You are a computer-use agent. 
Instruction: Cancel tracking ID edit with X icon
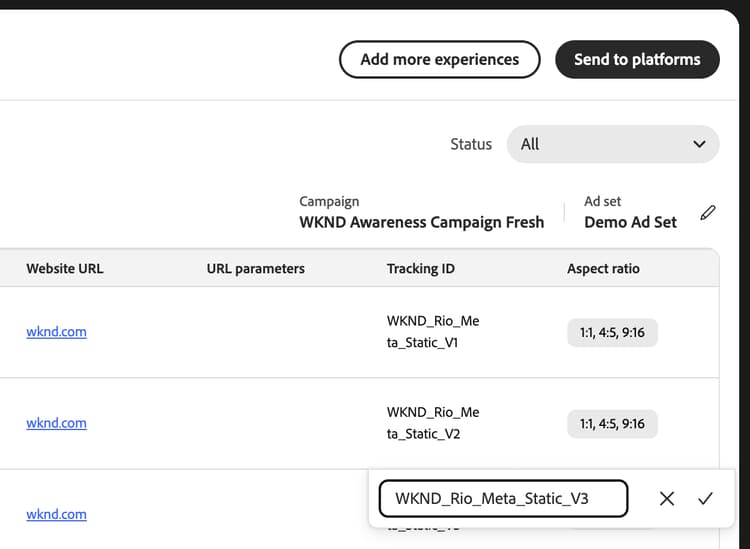pyautogui.click(x=667, y=499)
